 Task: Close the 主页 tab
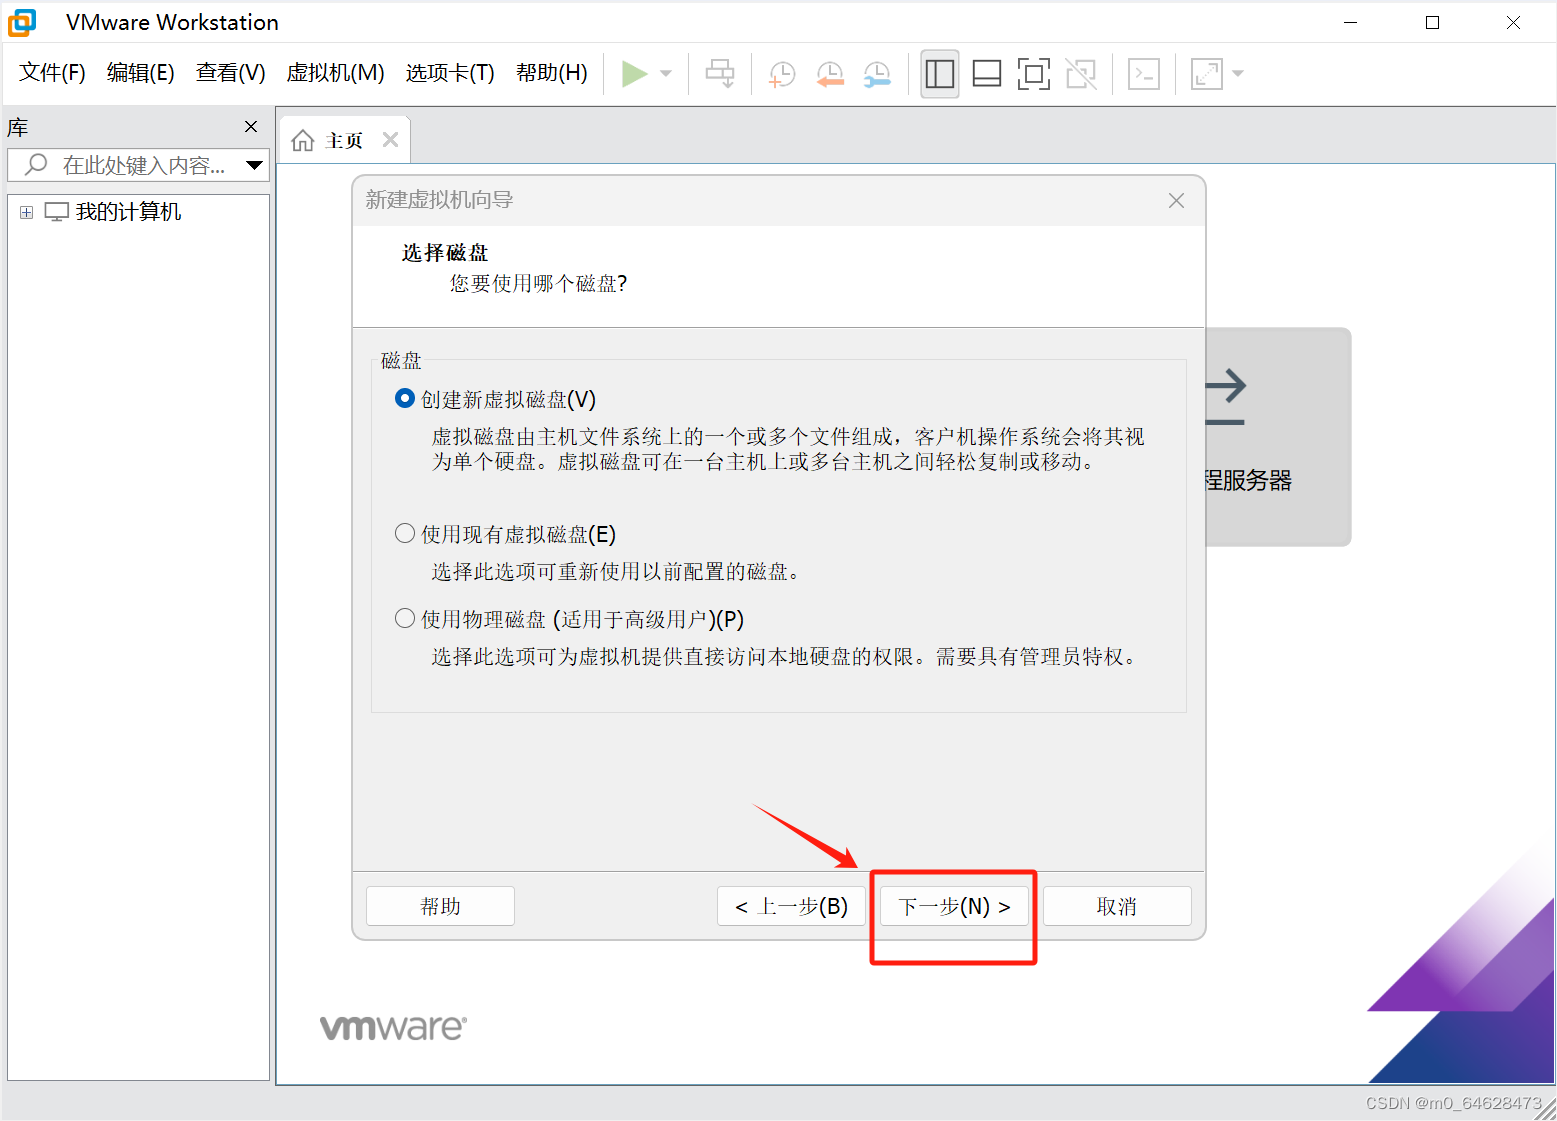coord(391,140)
